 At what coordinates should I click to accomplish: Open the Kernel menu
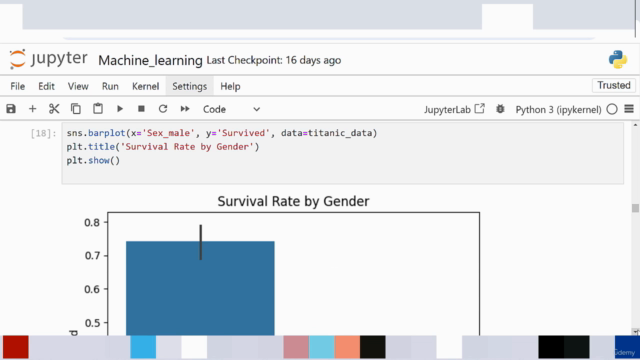tap(145, 87)
